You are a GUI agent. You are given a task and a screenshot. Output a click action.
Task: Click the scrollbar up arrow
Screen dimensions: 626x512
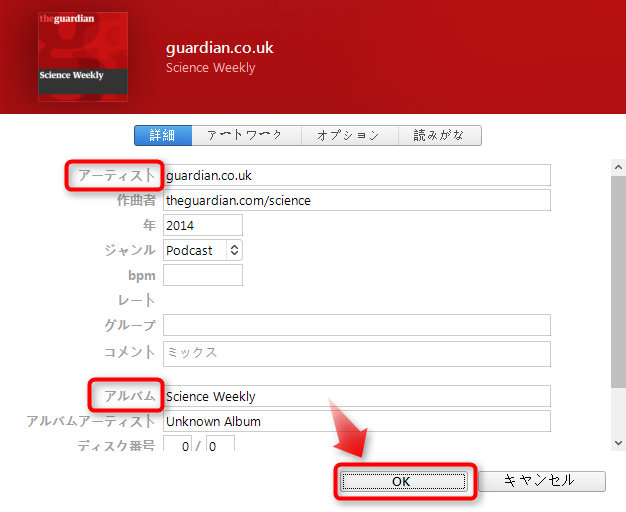(618, 167)
